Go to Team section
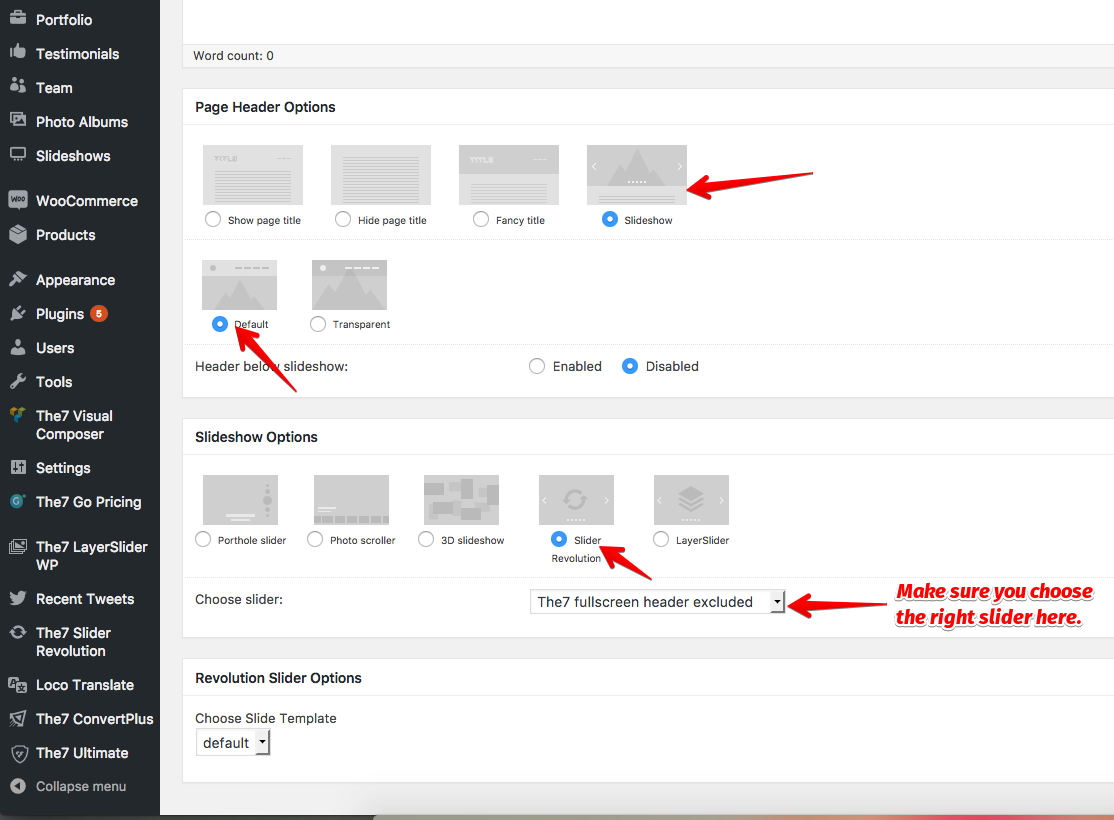This screenshot has width=1114, height=820. (x=54, y=88)
